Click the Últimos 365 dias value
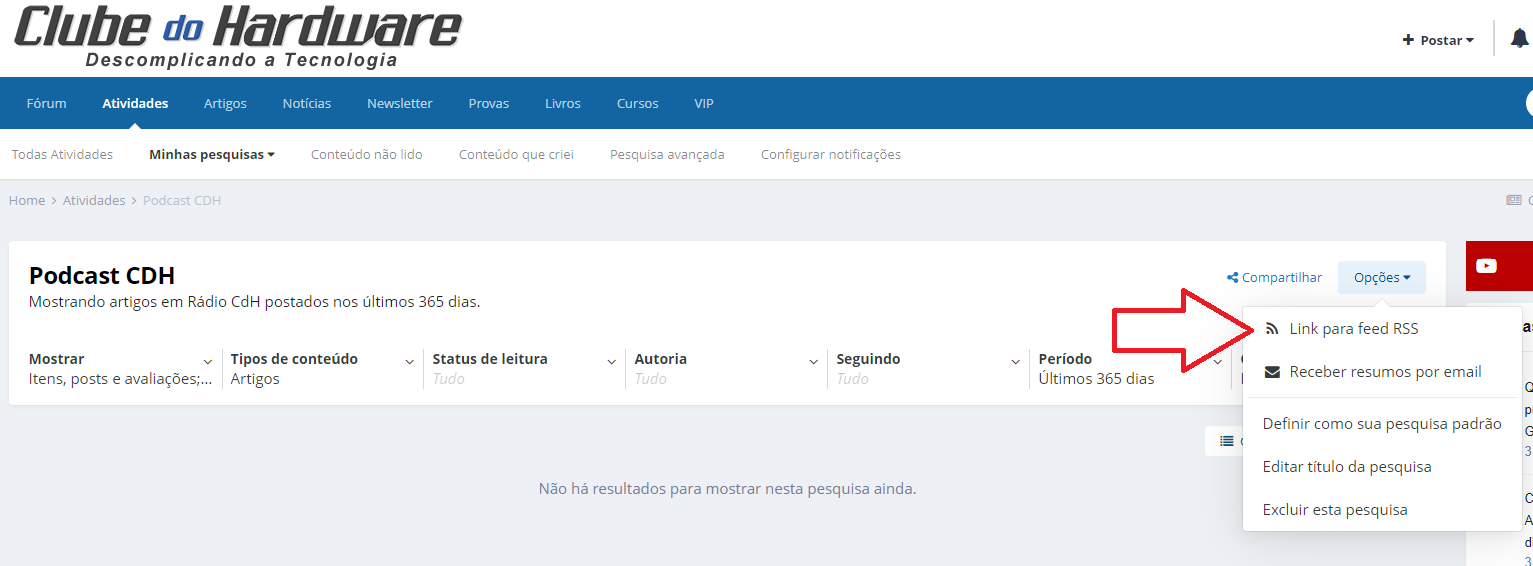This screenshot has width=1533, height=566. coord(1096,379)
